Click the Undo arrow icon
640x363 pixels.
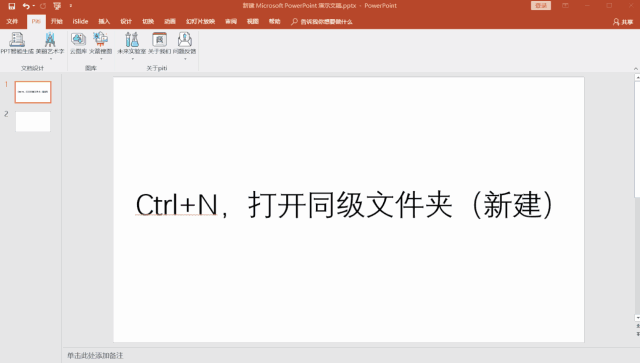[x=26, y=6]
